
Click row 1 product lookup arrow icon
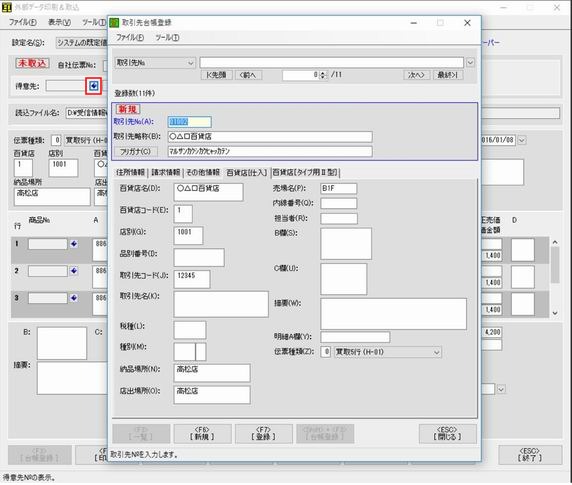(74, 244)
